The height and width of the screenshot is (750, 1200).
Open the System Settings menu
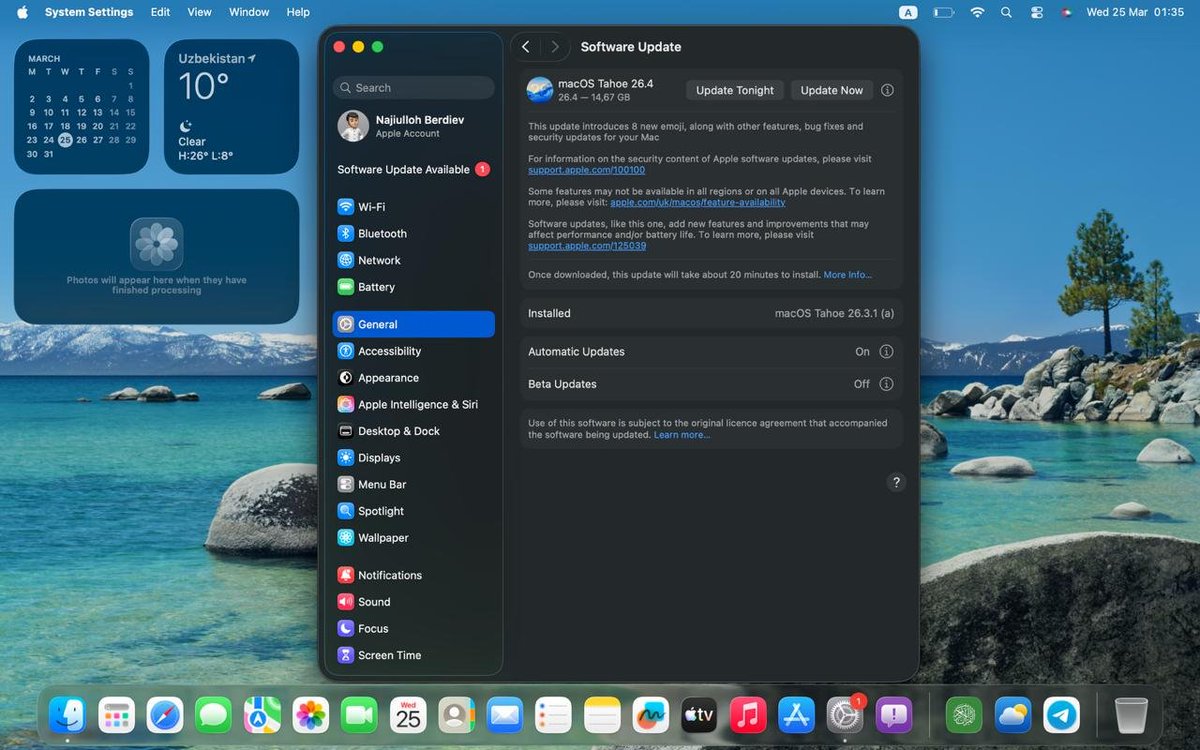89,12
